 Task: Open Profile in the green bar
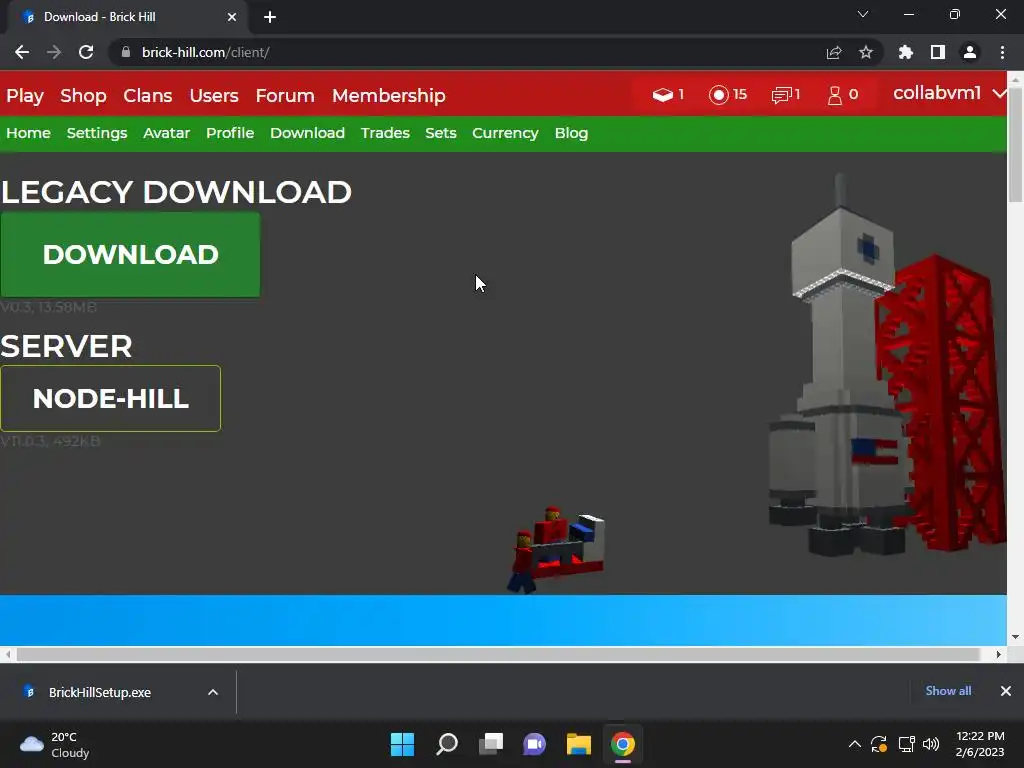(x=230, y=133)
